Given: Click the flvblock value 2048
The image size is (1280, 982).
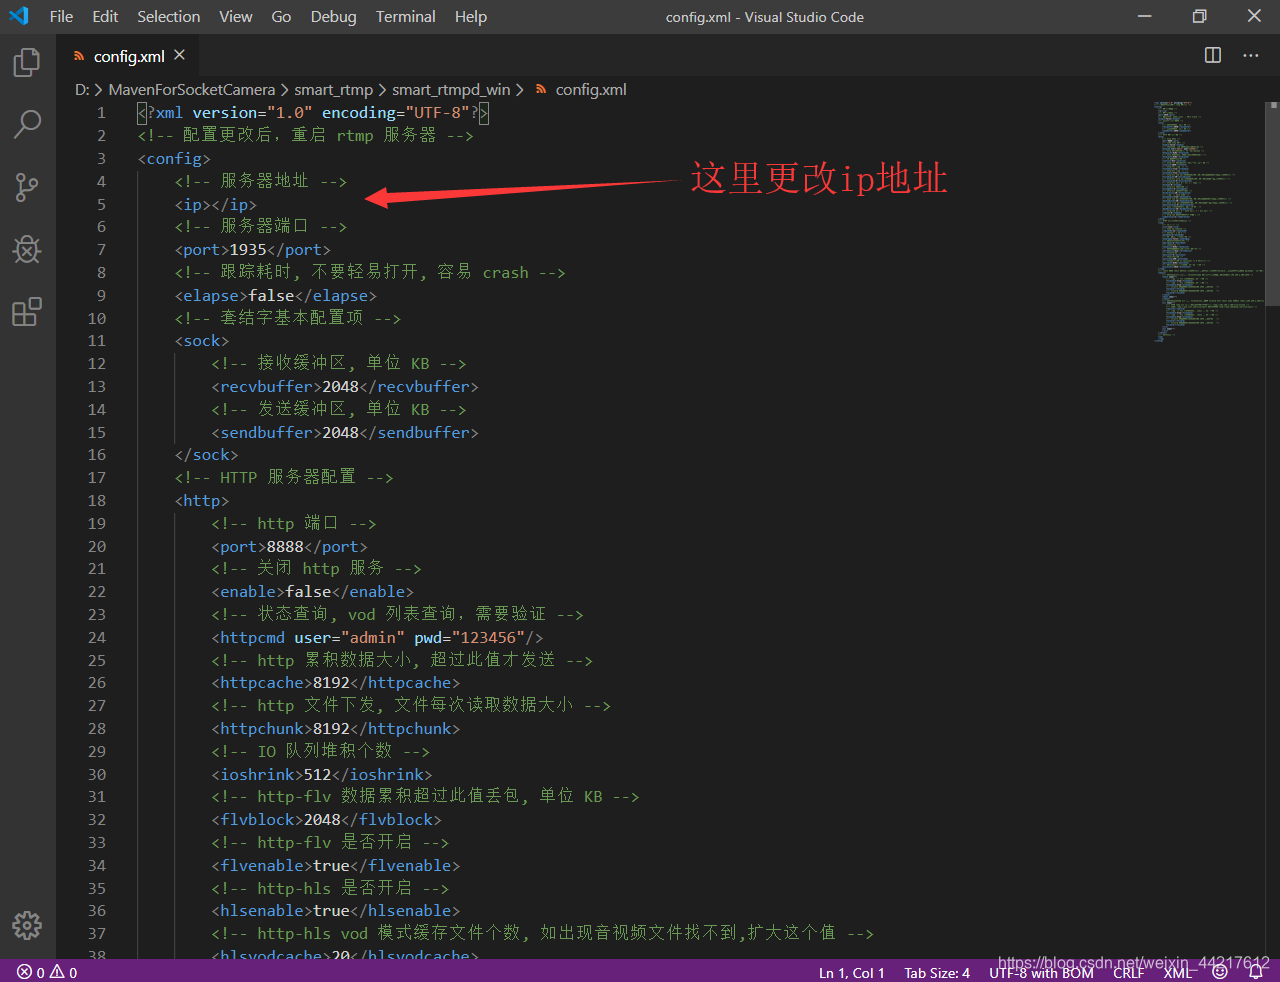Looking at the screenshot, I should click(x=322, y=820).
